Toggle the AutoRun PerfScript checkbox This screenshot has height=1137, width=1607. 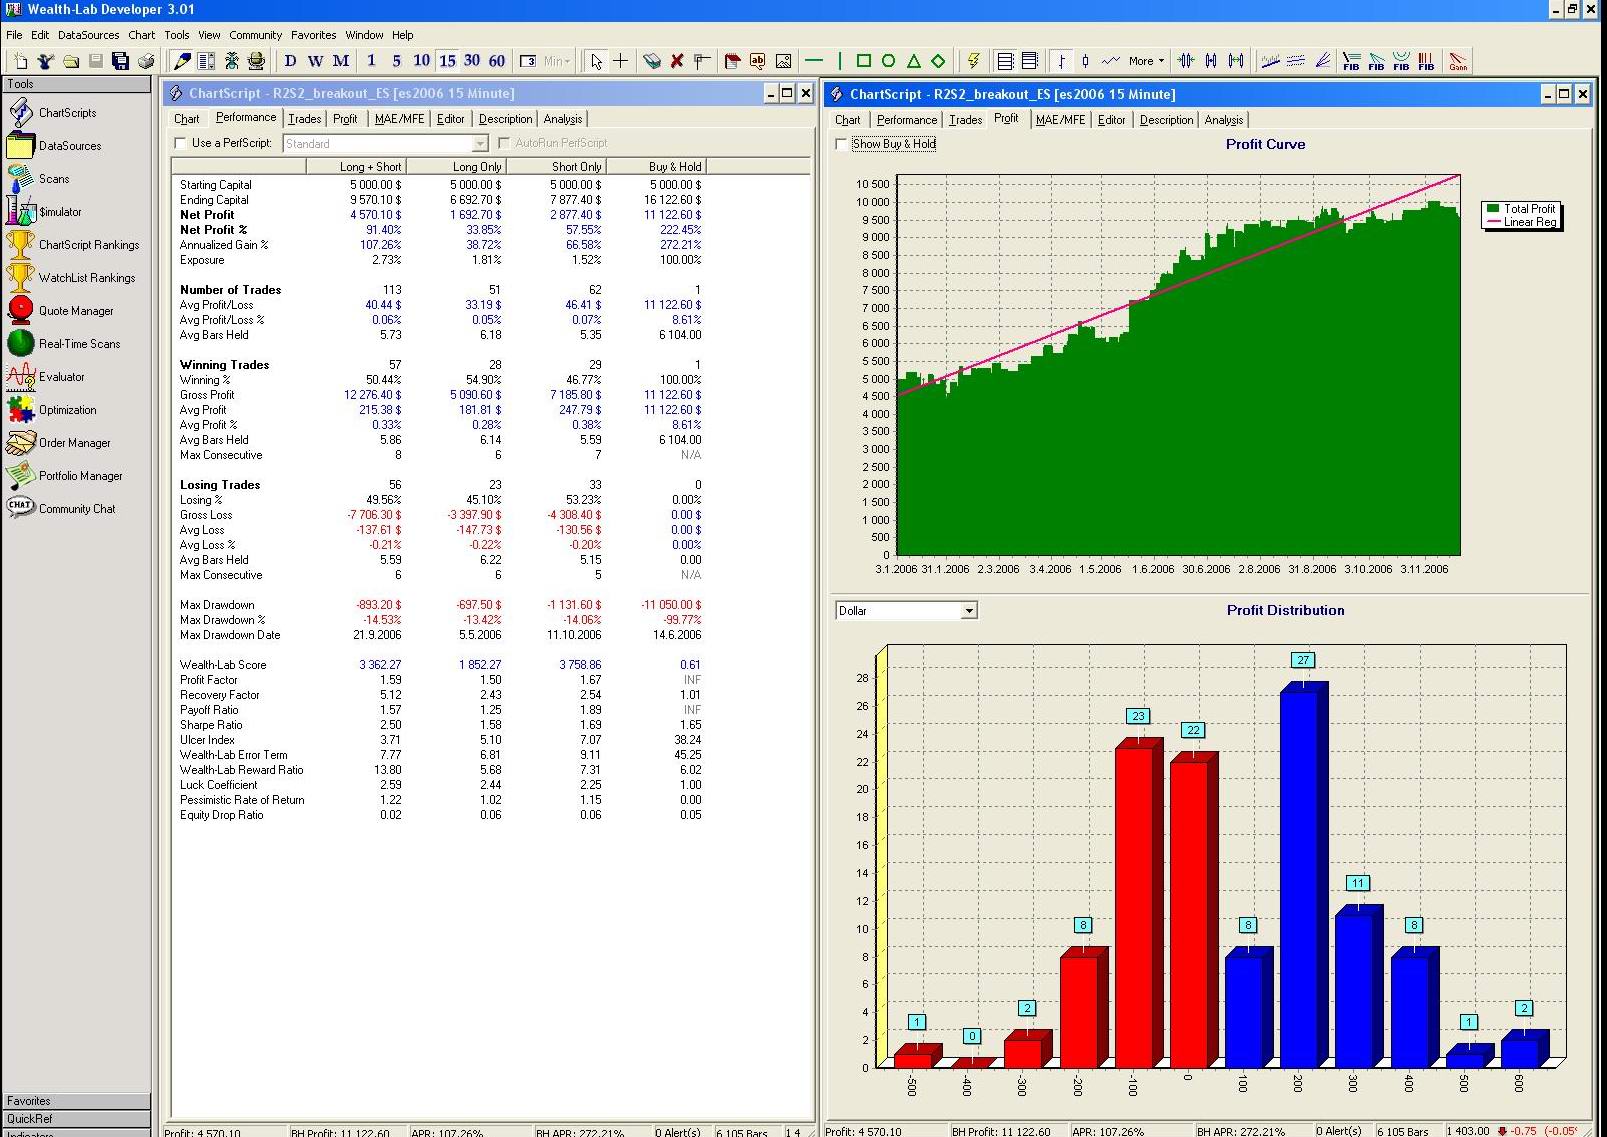point(504,143)
